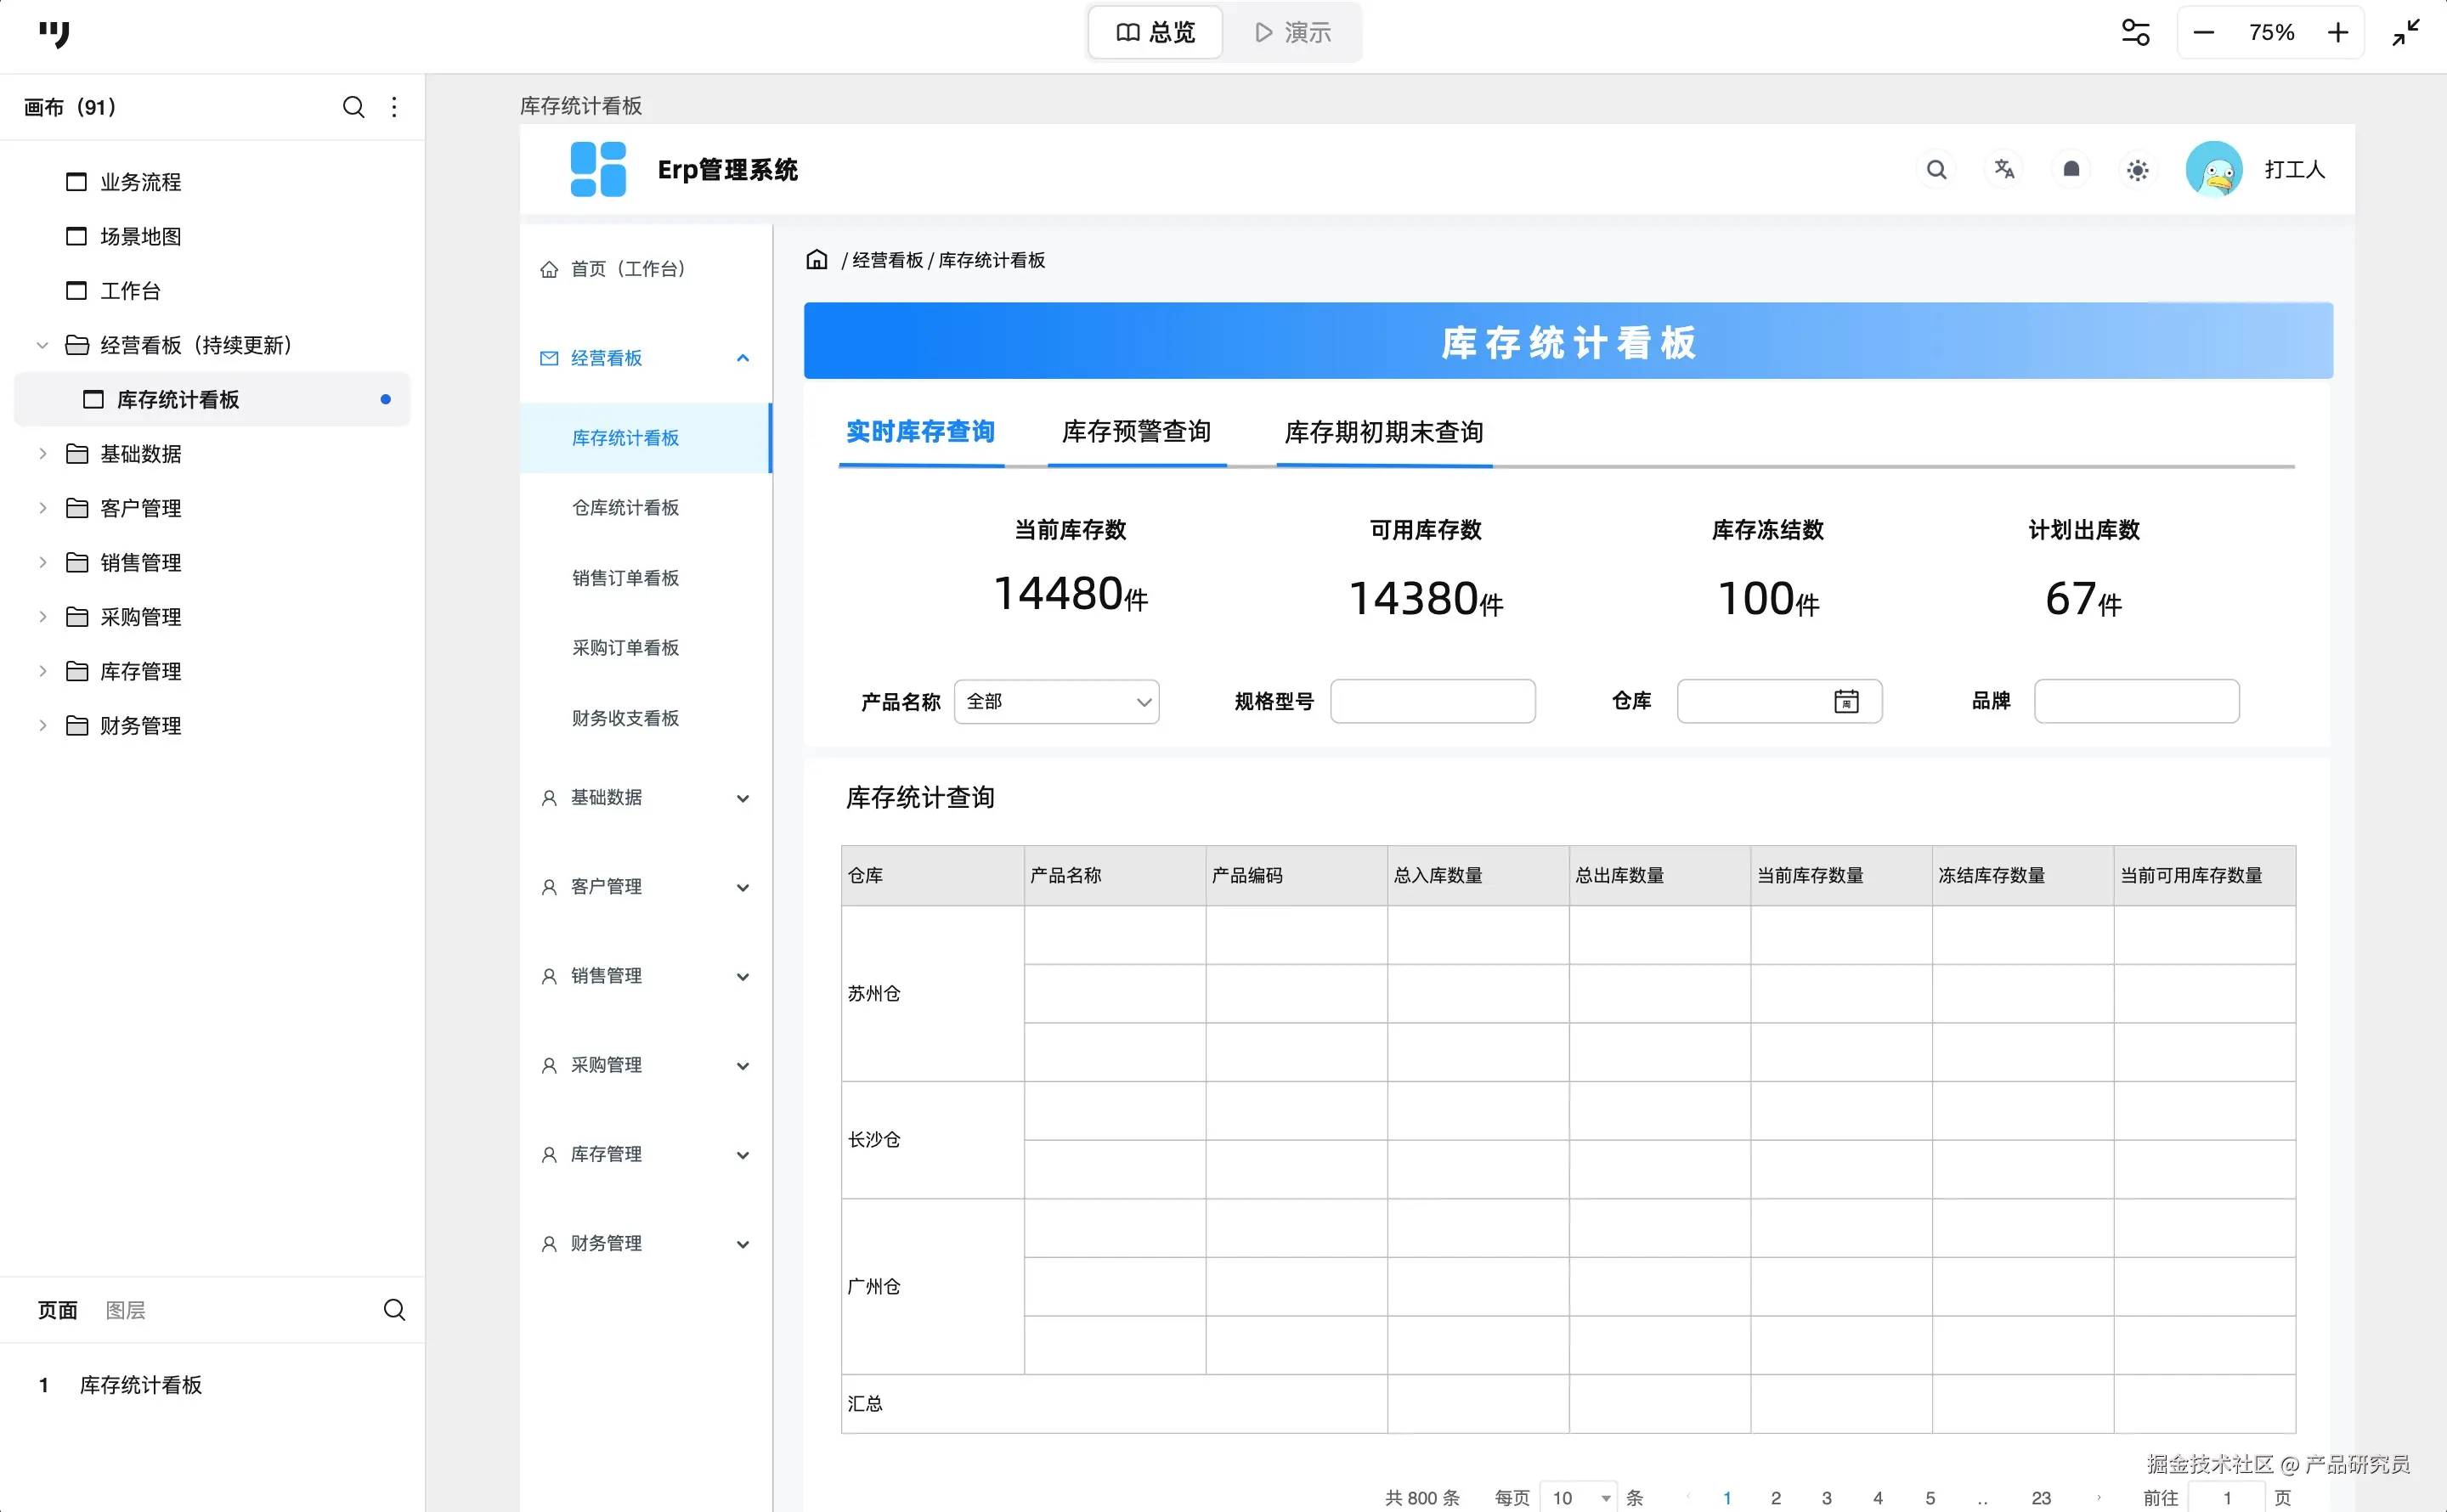
Task: Click the 品牌 input field
Action: 2136,701
